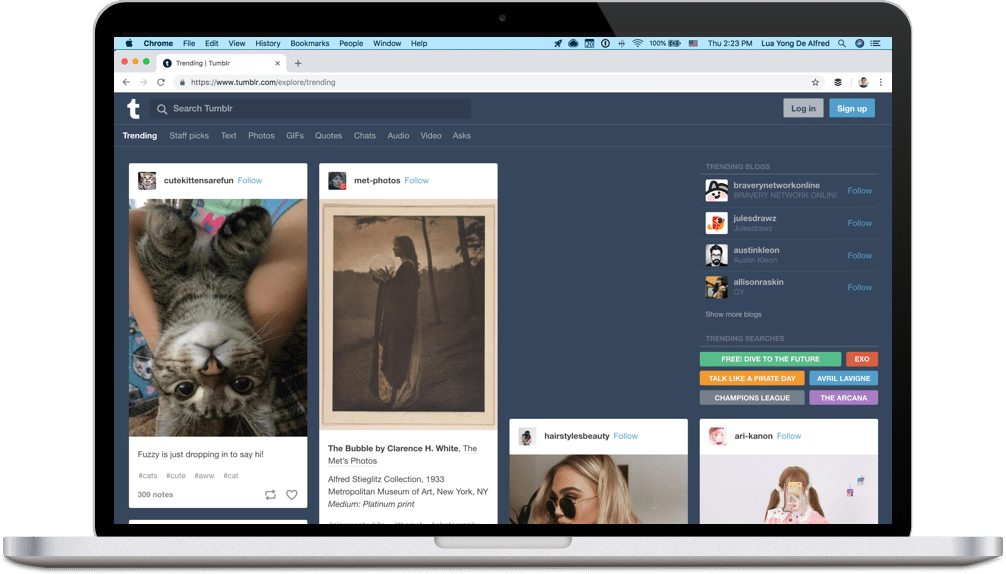The width and height of the screenshot is (1006, 574).
Task: Click braverynetworkonline blog avatar
Action: 716,190
